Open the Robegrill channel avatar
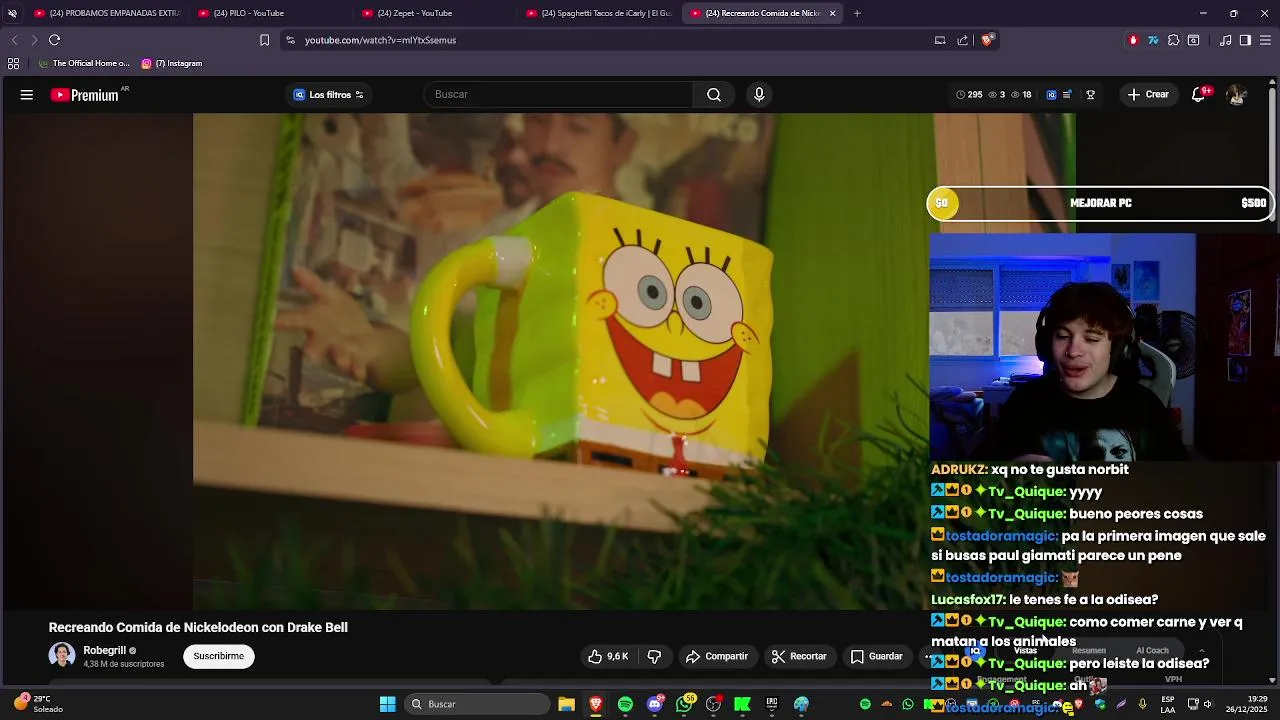 click(x=62, y=656)
